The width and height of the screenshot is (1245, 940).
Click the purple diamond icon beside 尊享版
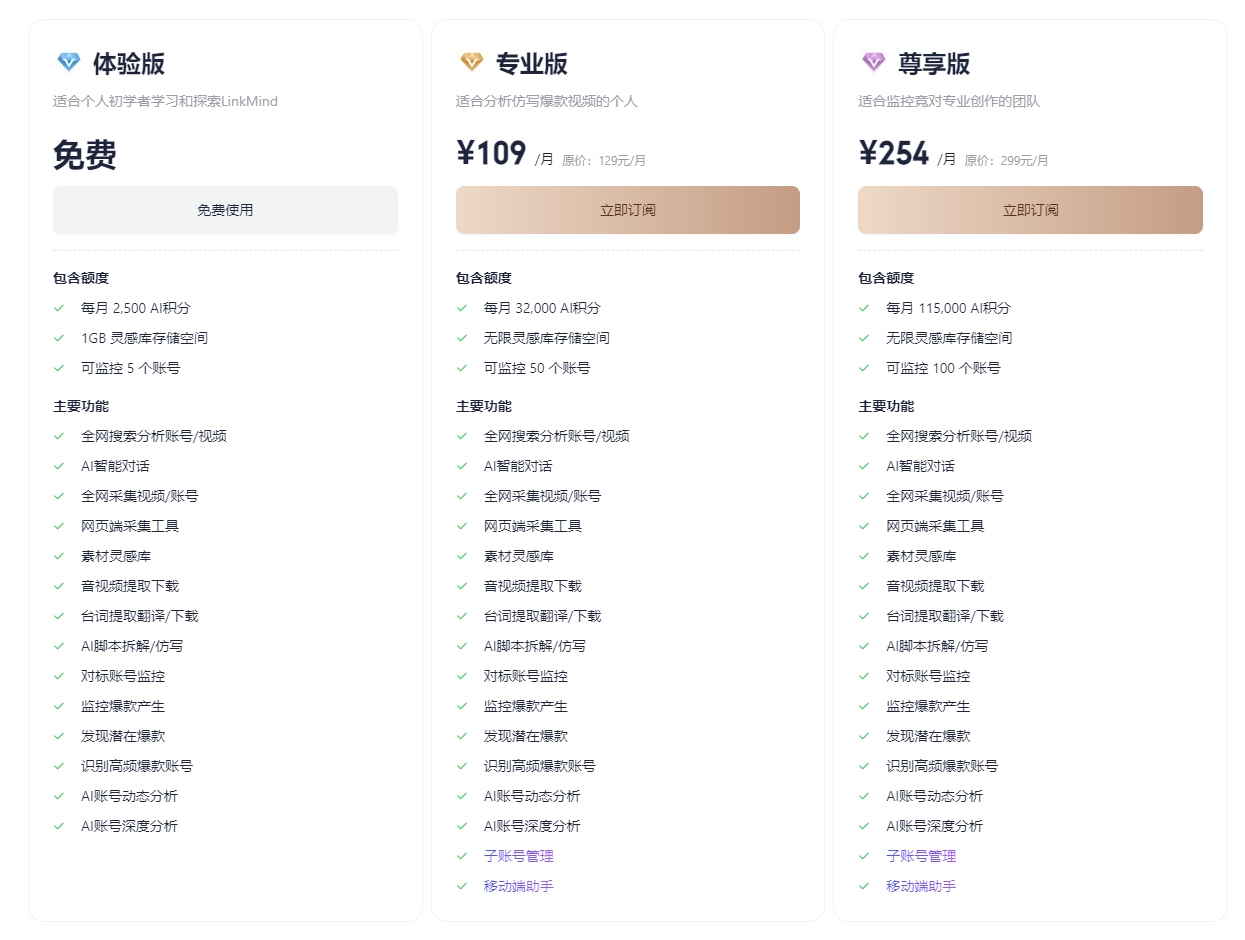(874, 63)
